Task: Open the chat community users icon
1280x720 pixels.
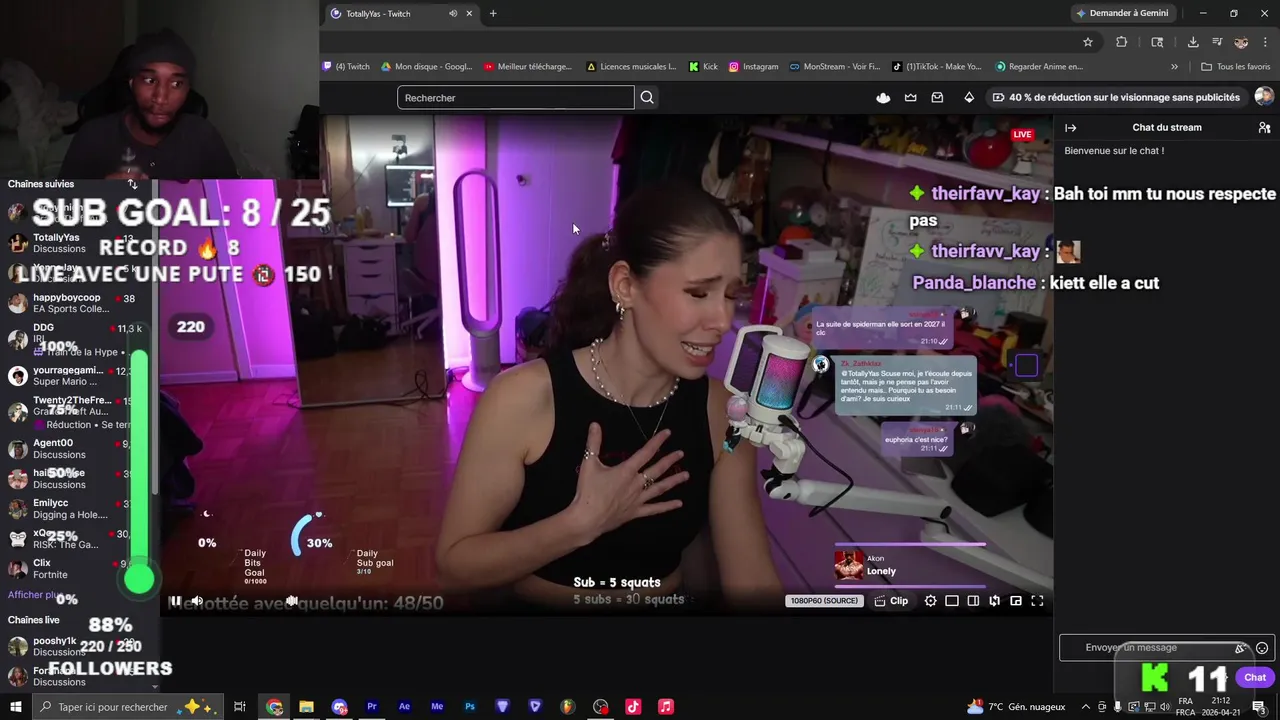Action: (x=1264, y=128)
